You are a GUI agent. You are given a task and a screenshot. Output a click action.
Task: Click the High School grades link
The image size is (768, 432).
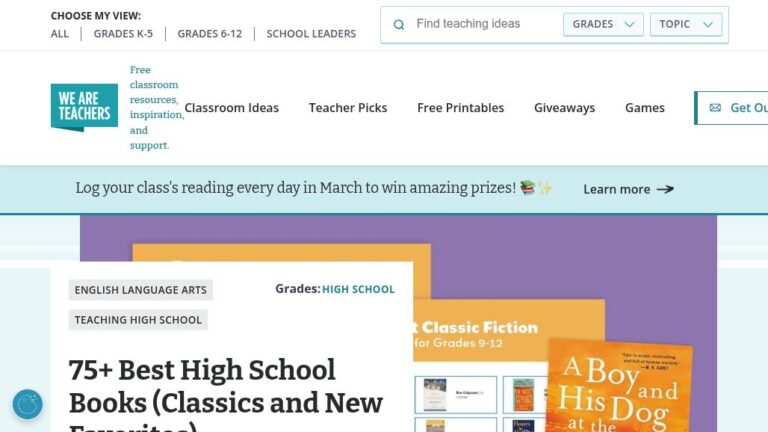coord(358,289)
